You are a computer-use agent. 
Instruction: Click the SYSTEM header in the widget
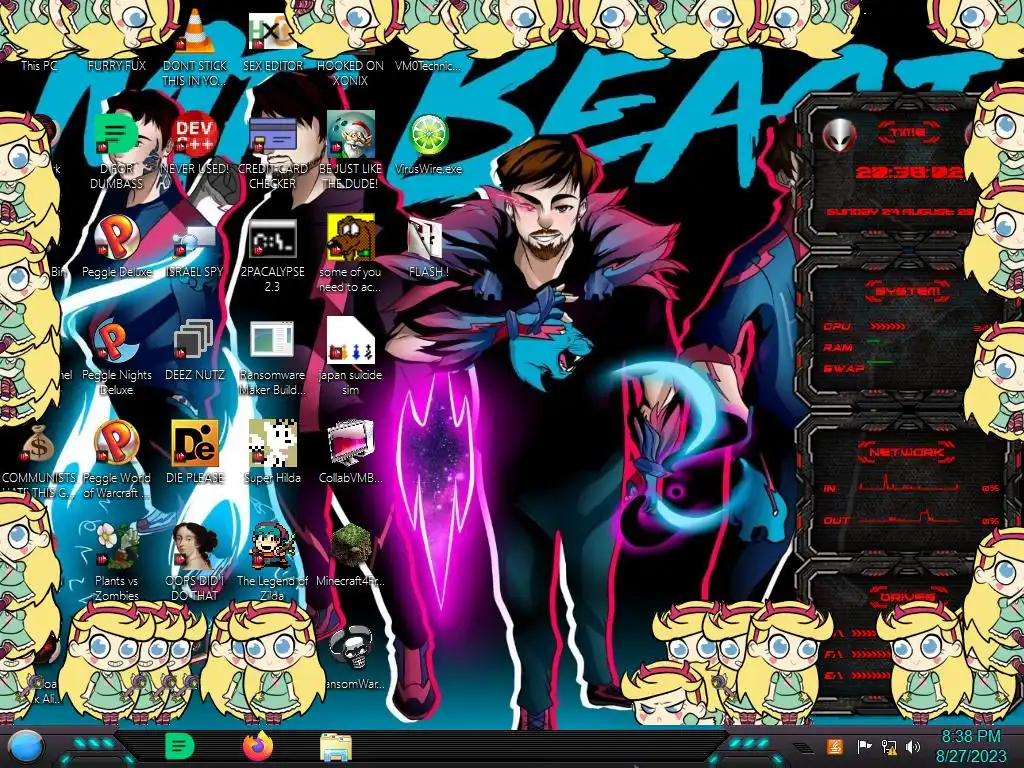pyautogui.click(x=908, y=291)
